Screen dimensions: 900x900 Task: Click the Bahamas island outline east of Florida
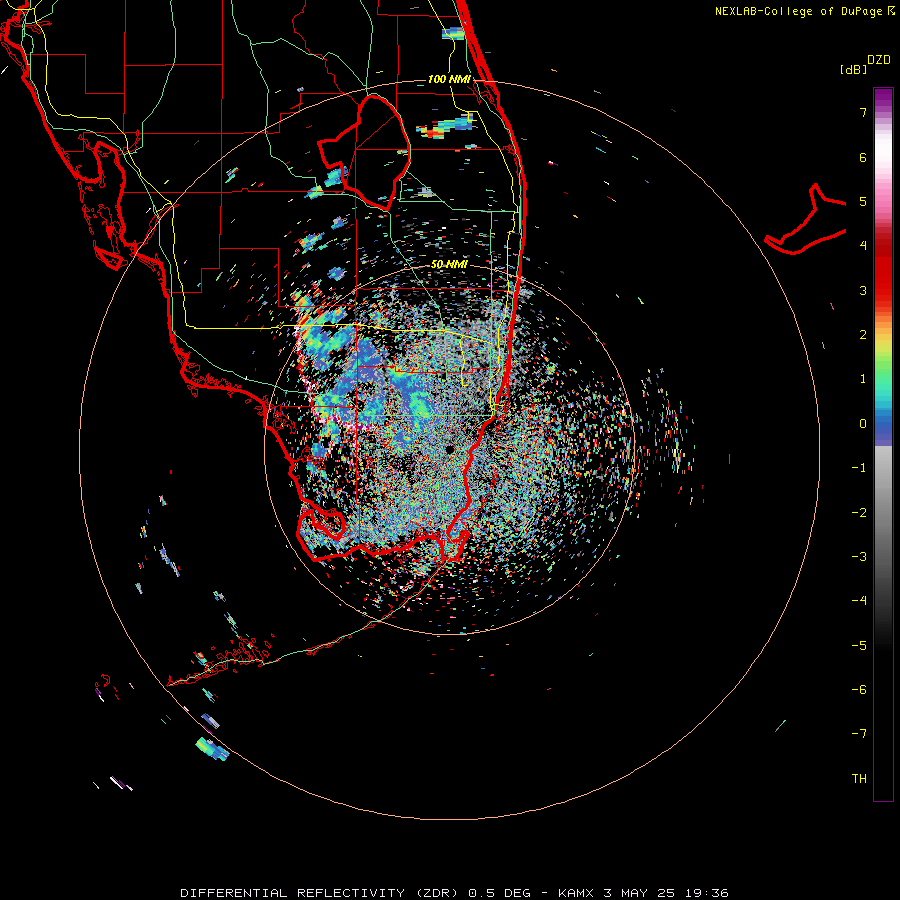806,220
